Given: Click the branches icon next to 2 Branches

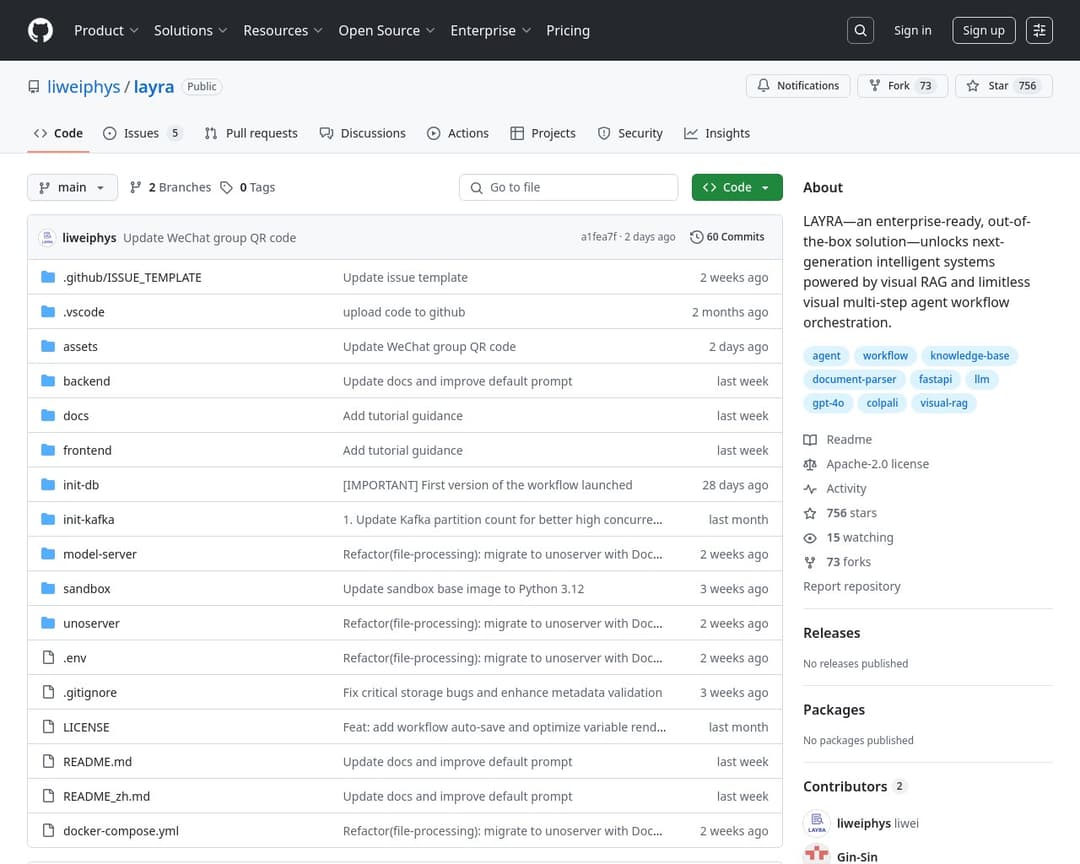Looking at the screenshot, I should (x=136, y=187).
